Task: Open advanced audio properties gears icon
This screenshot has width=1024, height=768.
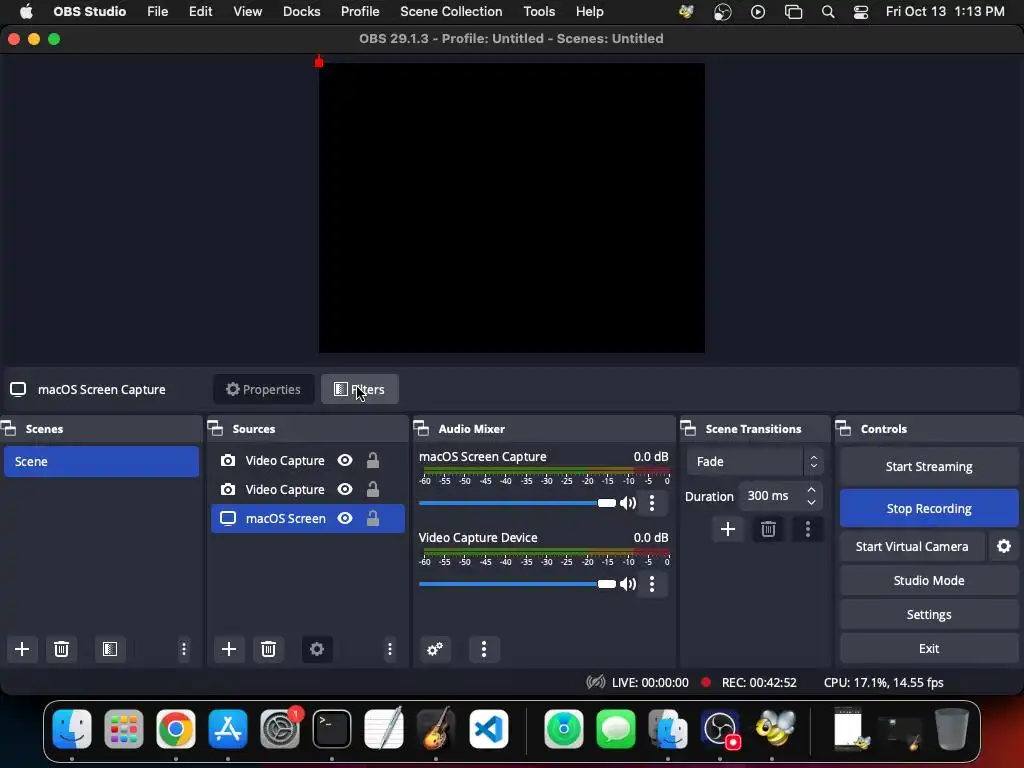Action: [x=435, y=648]
